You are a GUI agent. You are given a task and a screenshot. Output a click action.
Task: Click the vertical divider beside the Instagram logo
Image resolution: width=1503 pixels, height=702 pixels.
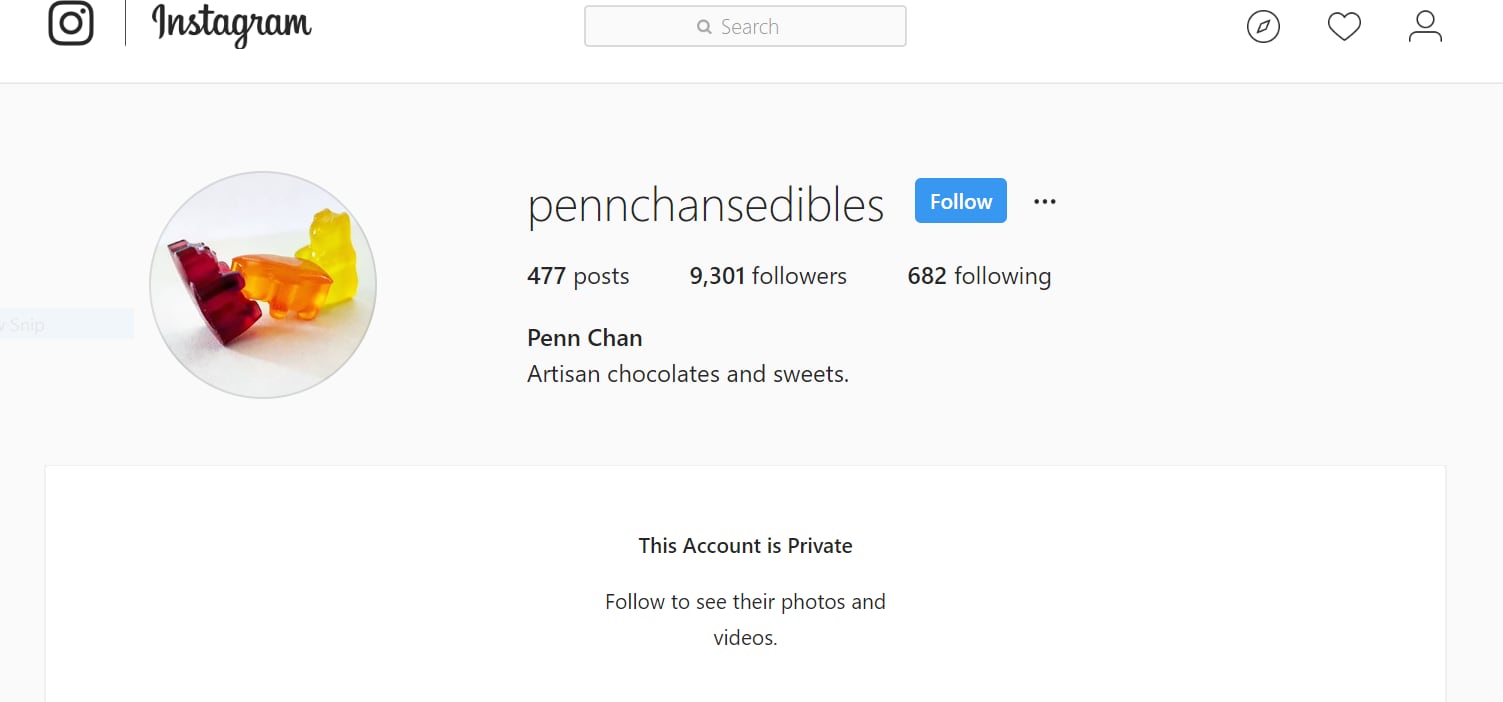click(x=125, y=23)
